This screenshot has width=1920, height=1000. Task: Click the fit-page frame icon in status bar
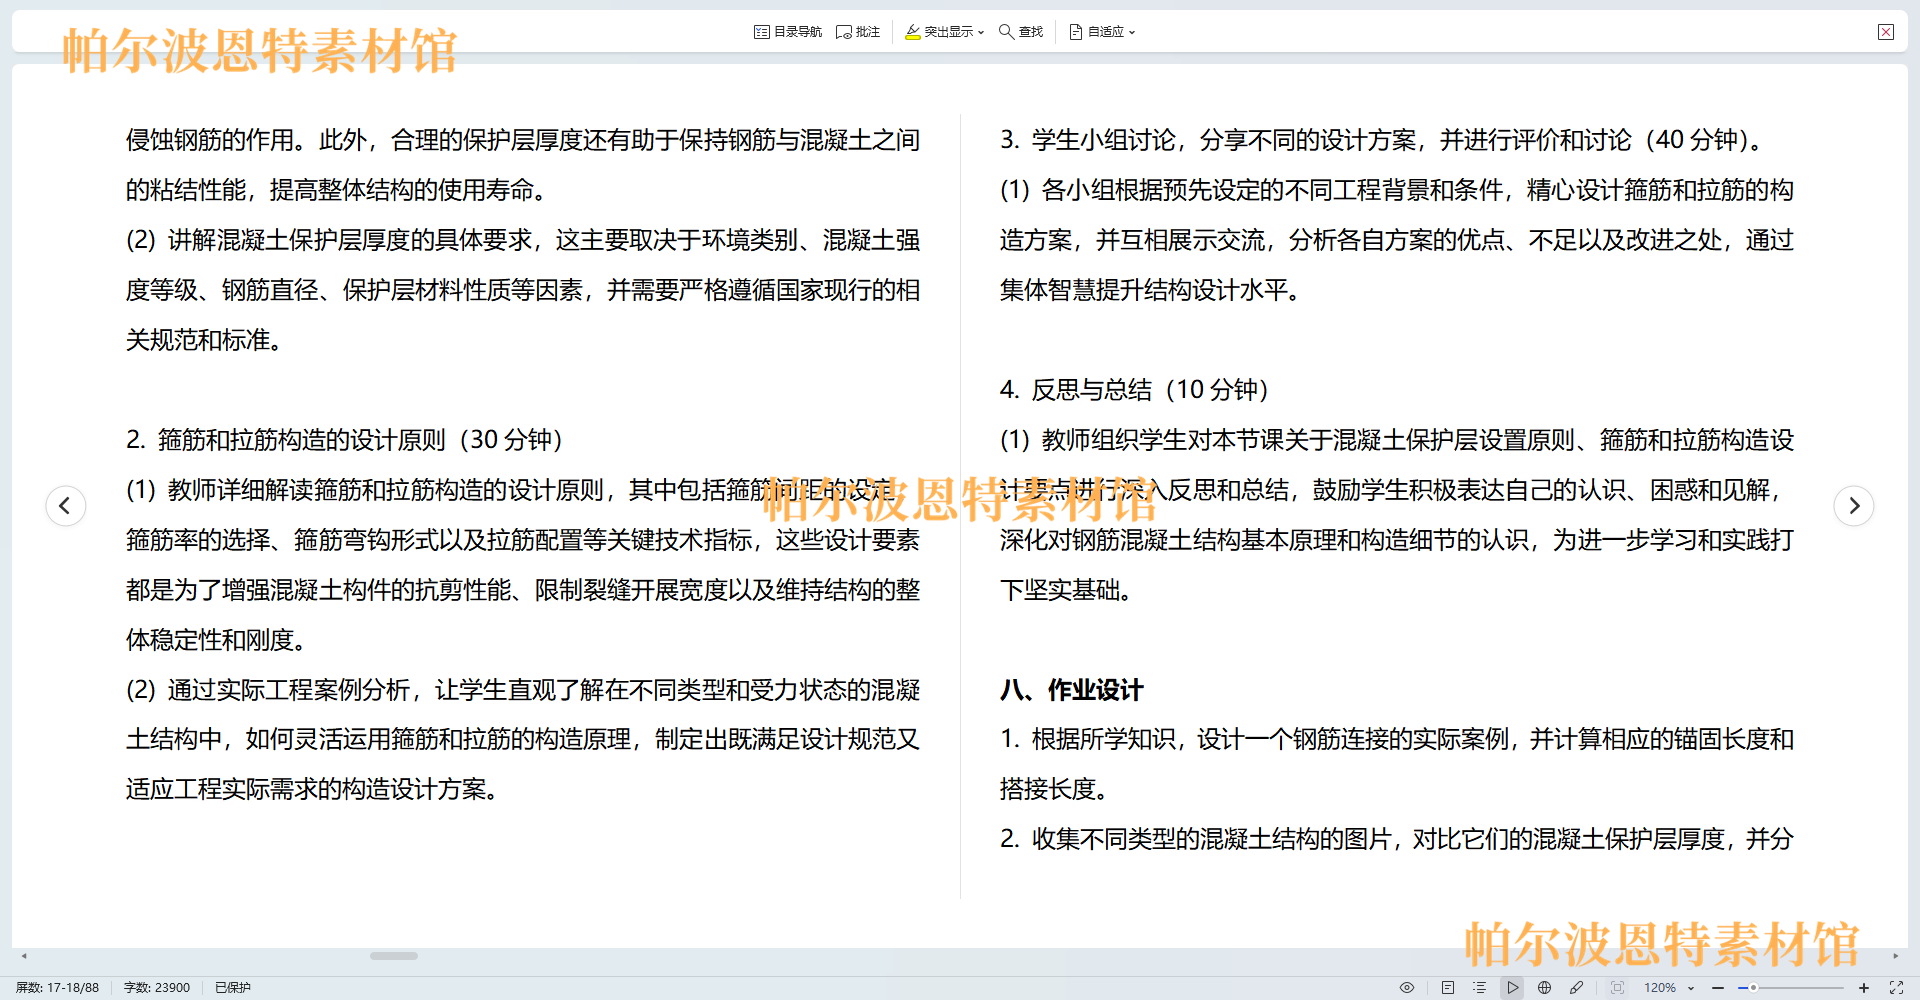click(x=1617, y=987)
